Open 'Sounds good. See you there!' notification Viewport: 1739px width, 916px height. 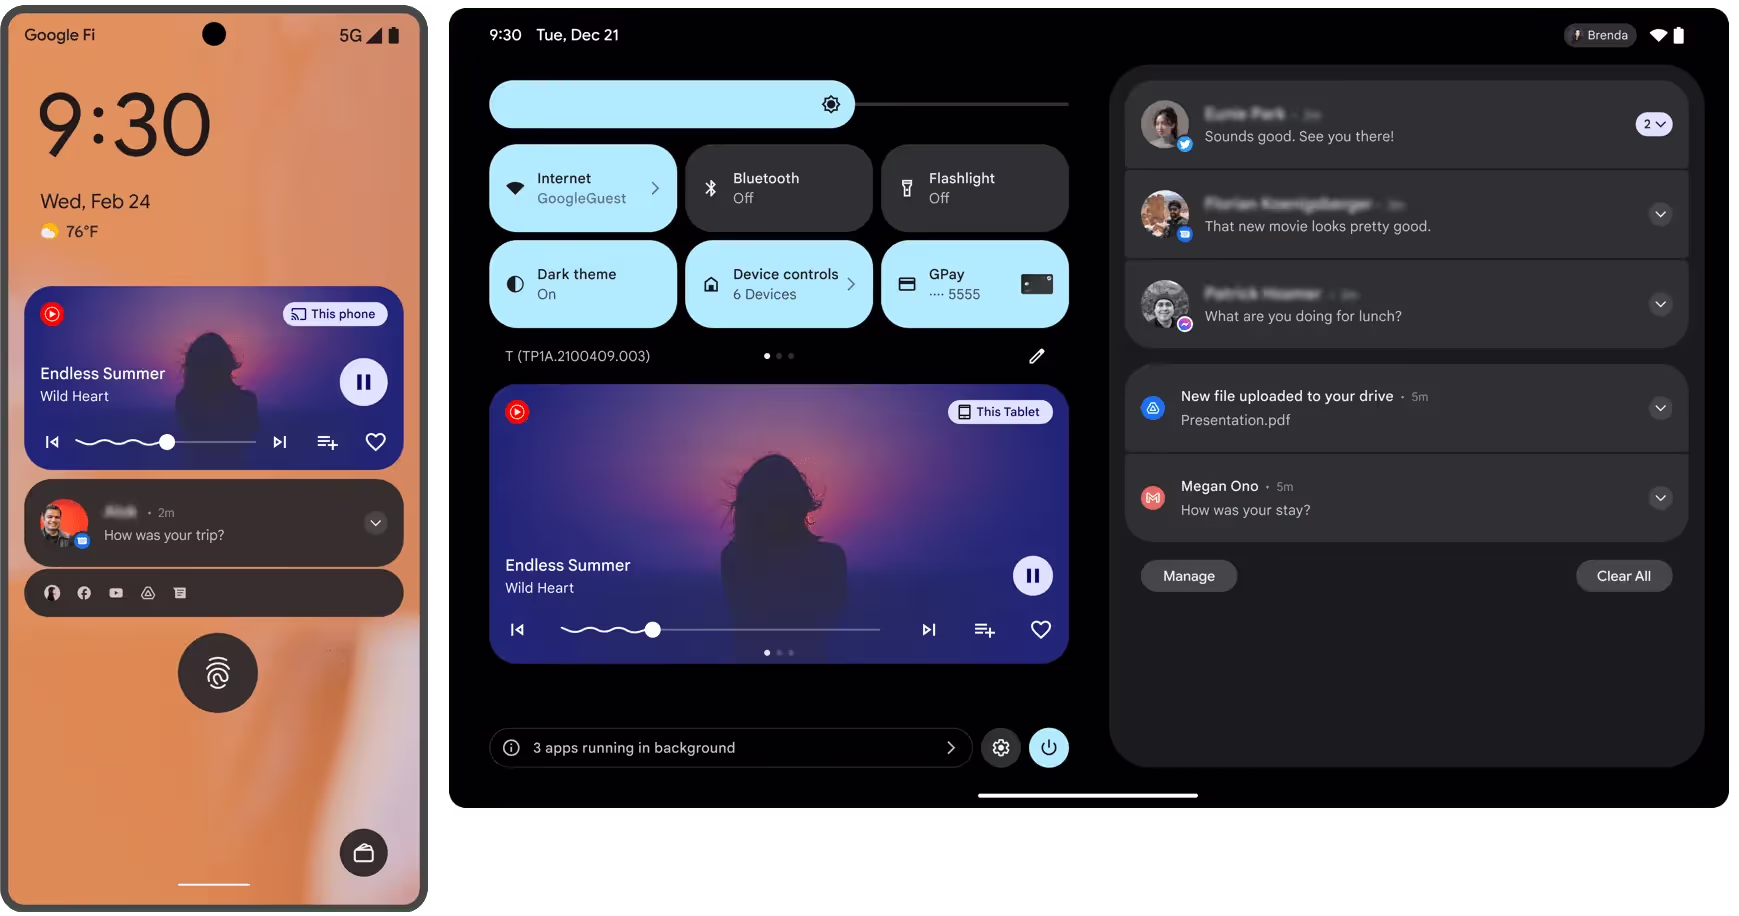pos(1407,124)
